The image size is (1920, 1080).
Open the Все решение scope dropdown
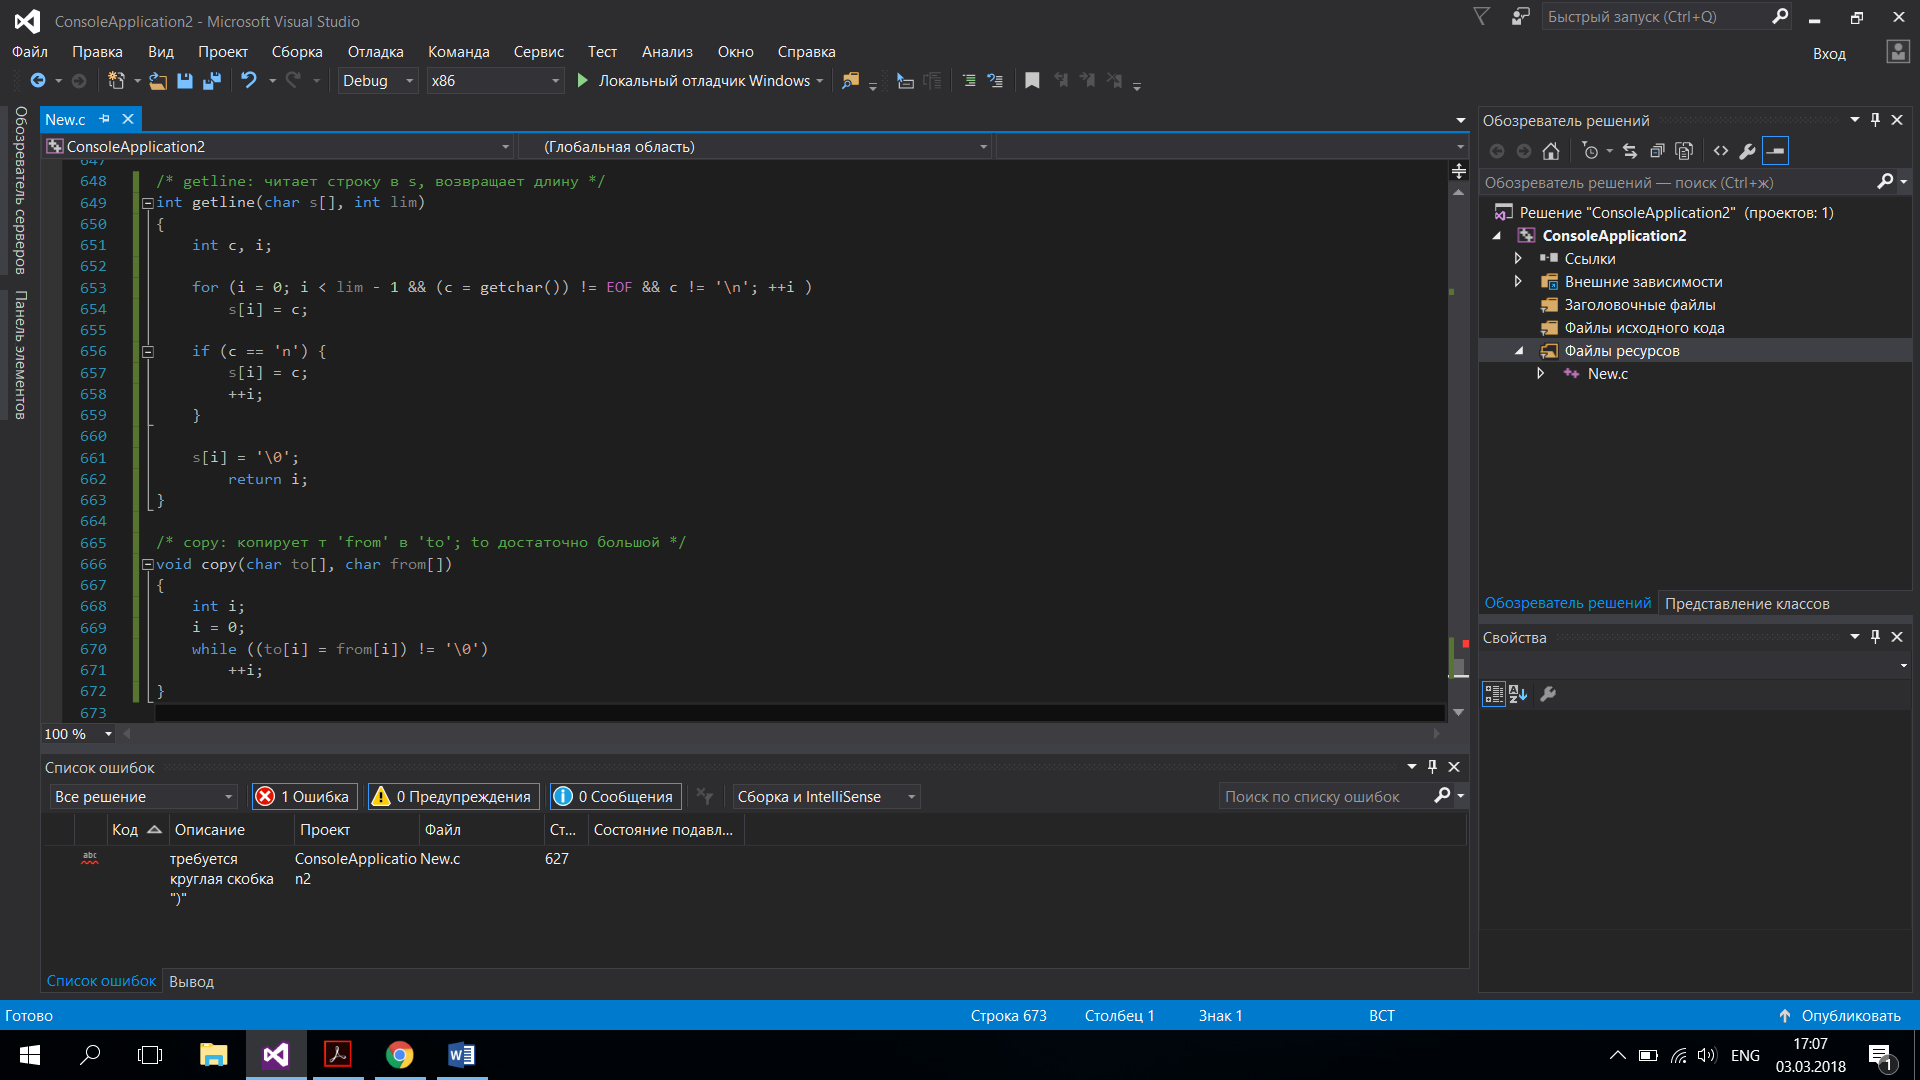143,797
